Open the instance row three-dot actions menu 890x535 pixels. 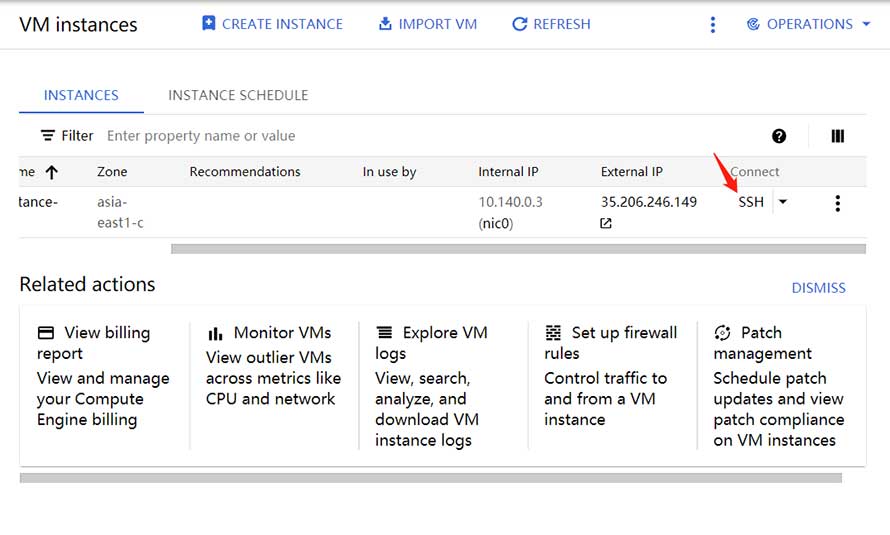tap(838, 203)
